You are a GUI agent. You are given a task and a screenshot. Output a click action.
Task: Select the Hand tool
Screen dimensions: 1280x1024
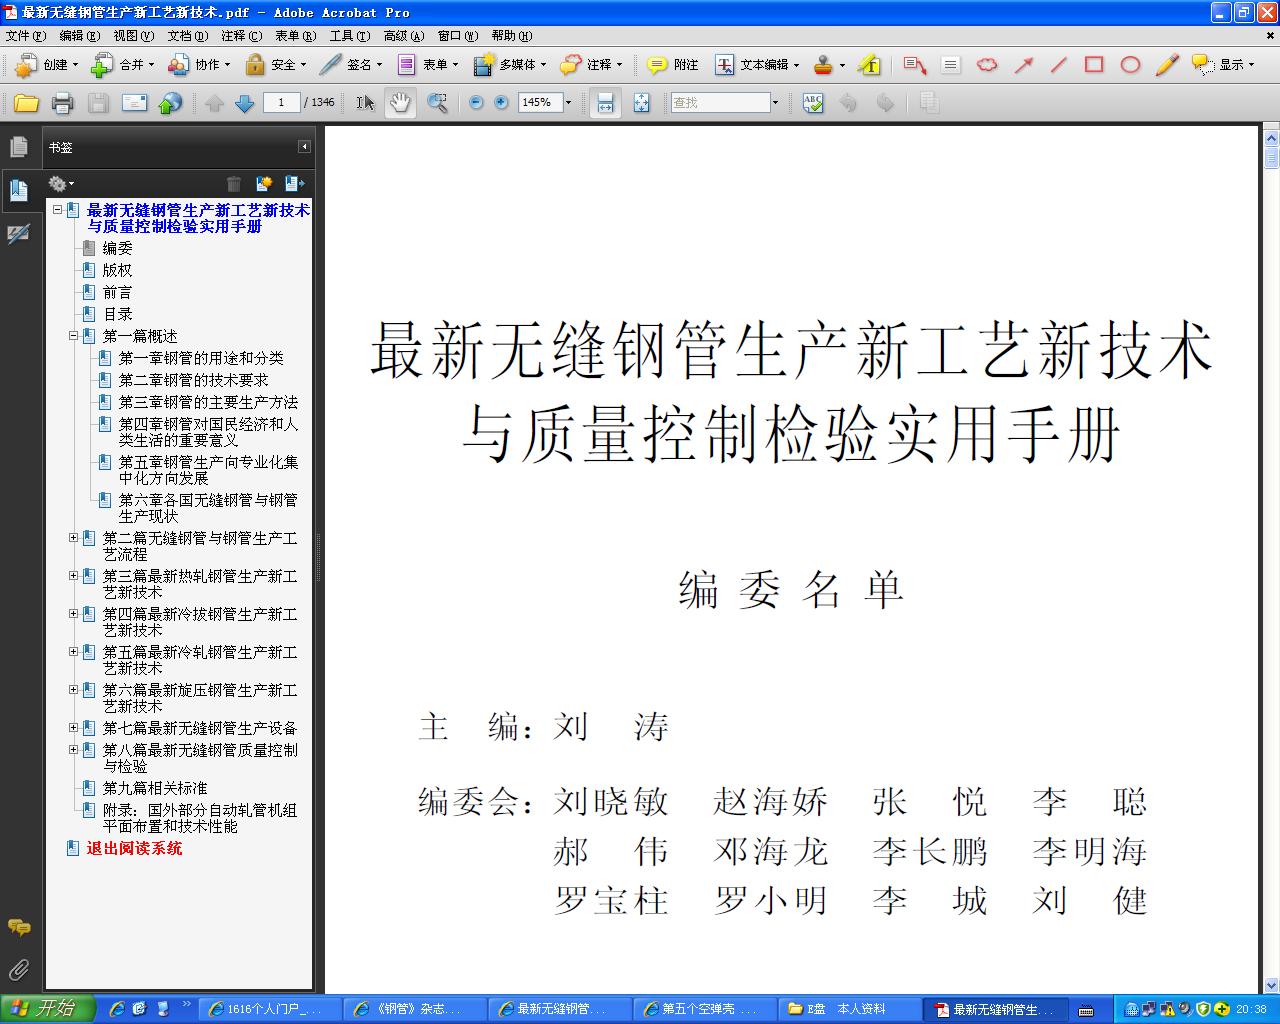401,103
